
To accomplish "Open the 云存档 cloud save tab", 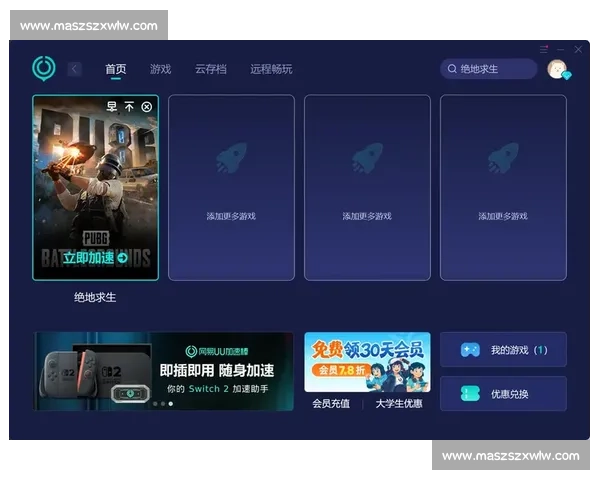I will click(x=210, y=69).
